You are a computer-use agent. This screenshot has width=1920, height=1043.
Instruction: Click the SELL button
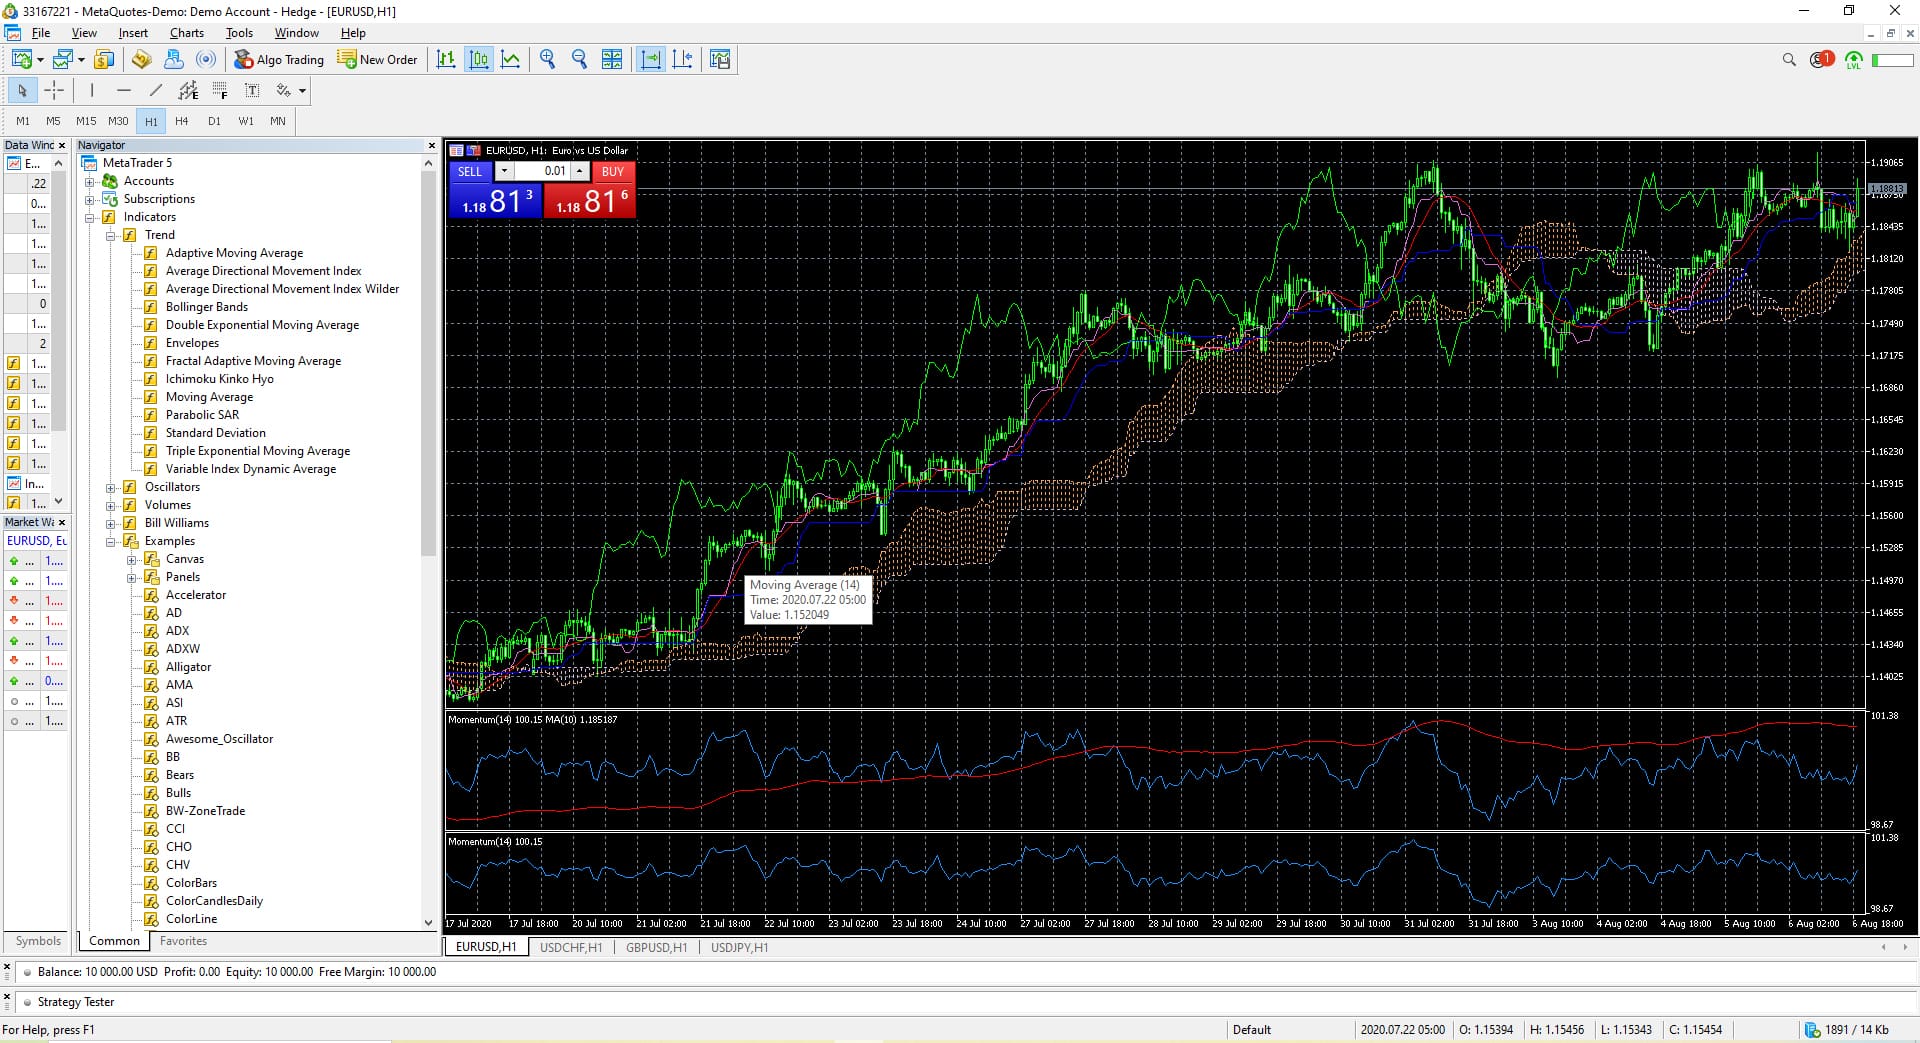click(469, 171)
